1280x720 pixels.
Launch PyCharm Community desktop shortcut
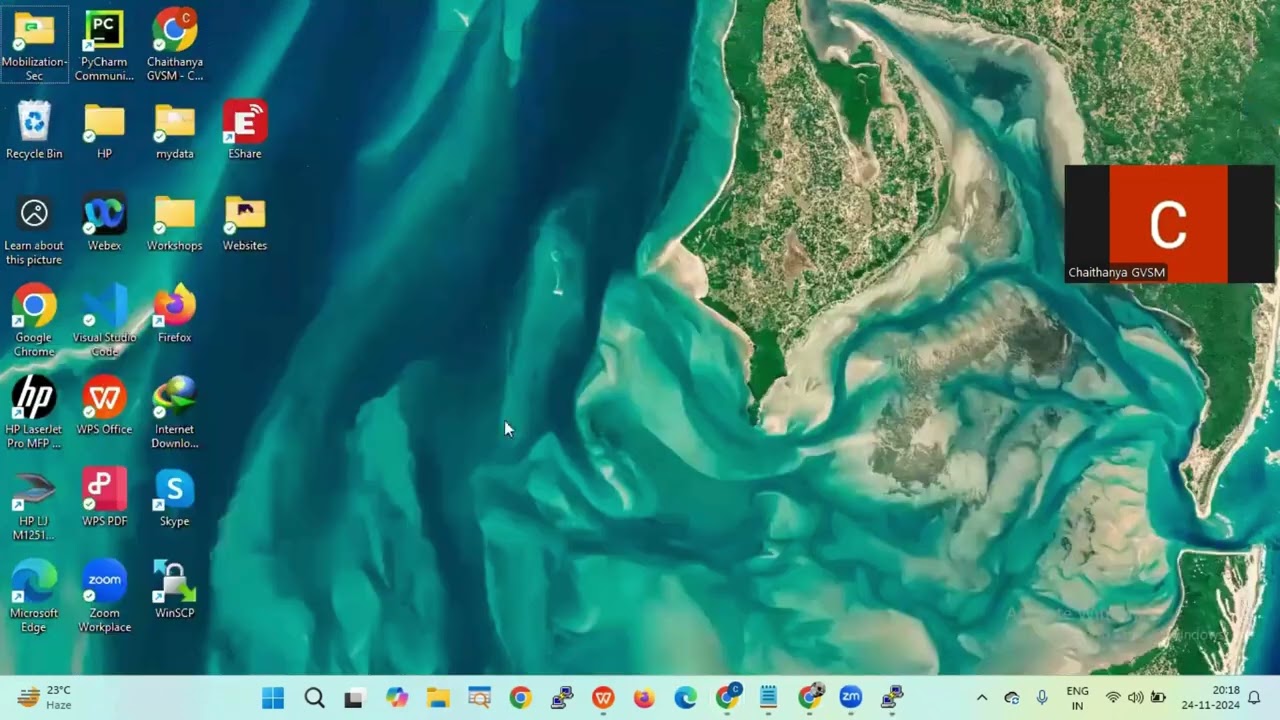(x=104, y=45)
